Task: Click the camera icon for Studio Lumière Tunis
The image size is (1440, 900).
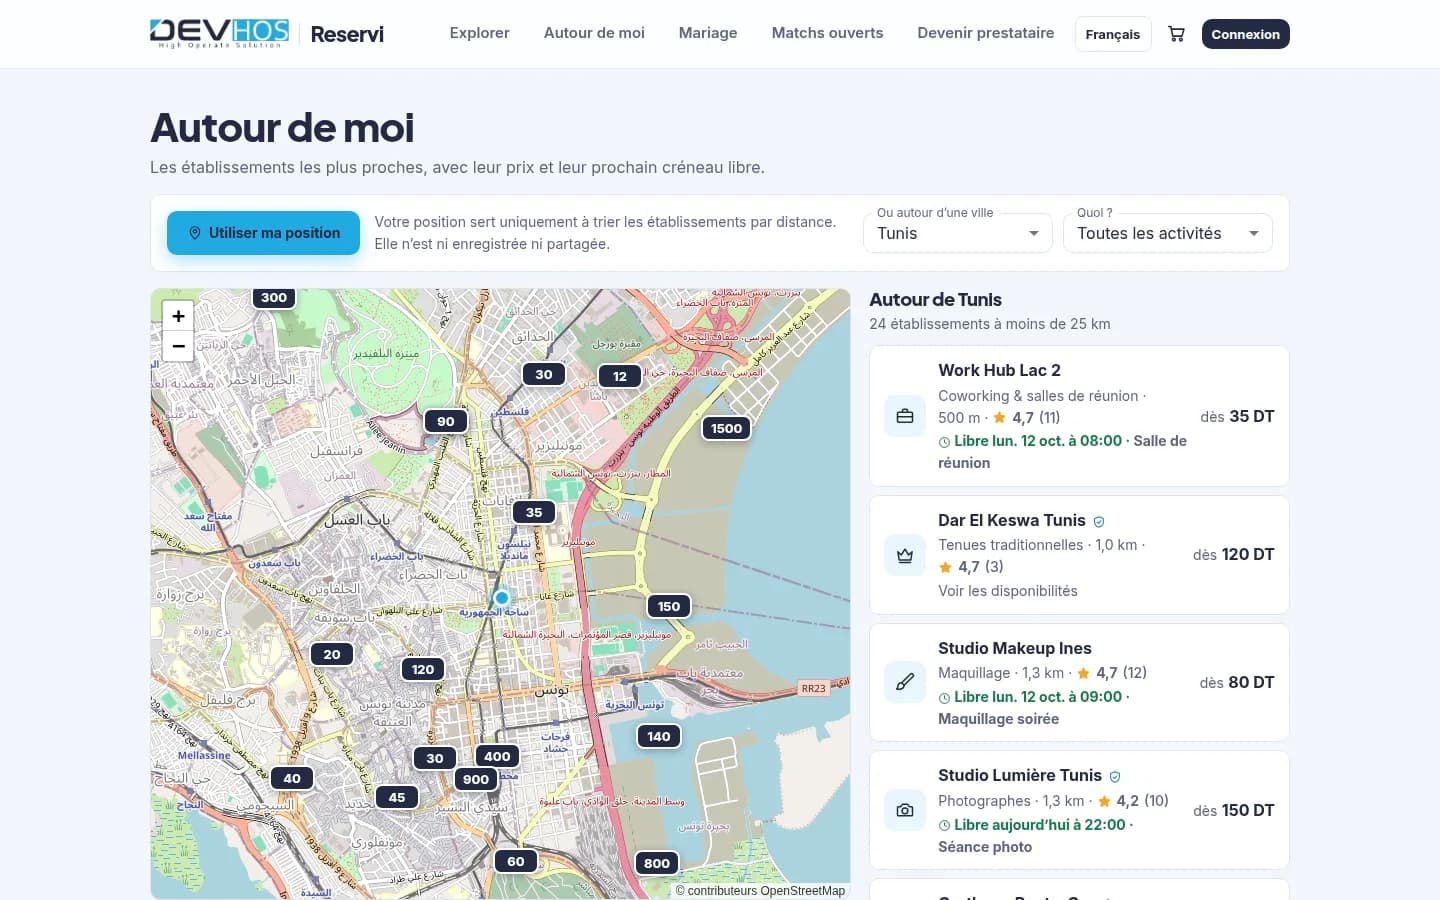Action: pos(905,810)
